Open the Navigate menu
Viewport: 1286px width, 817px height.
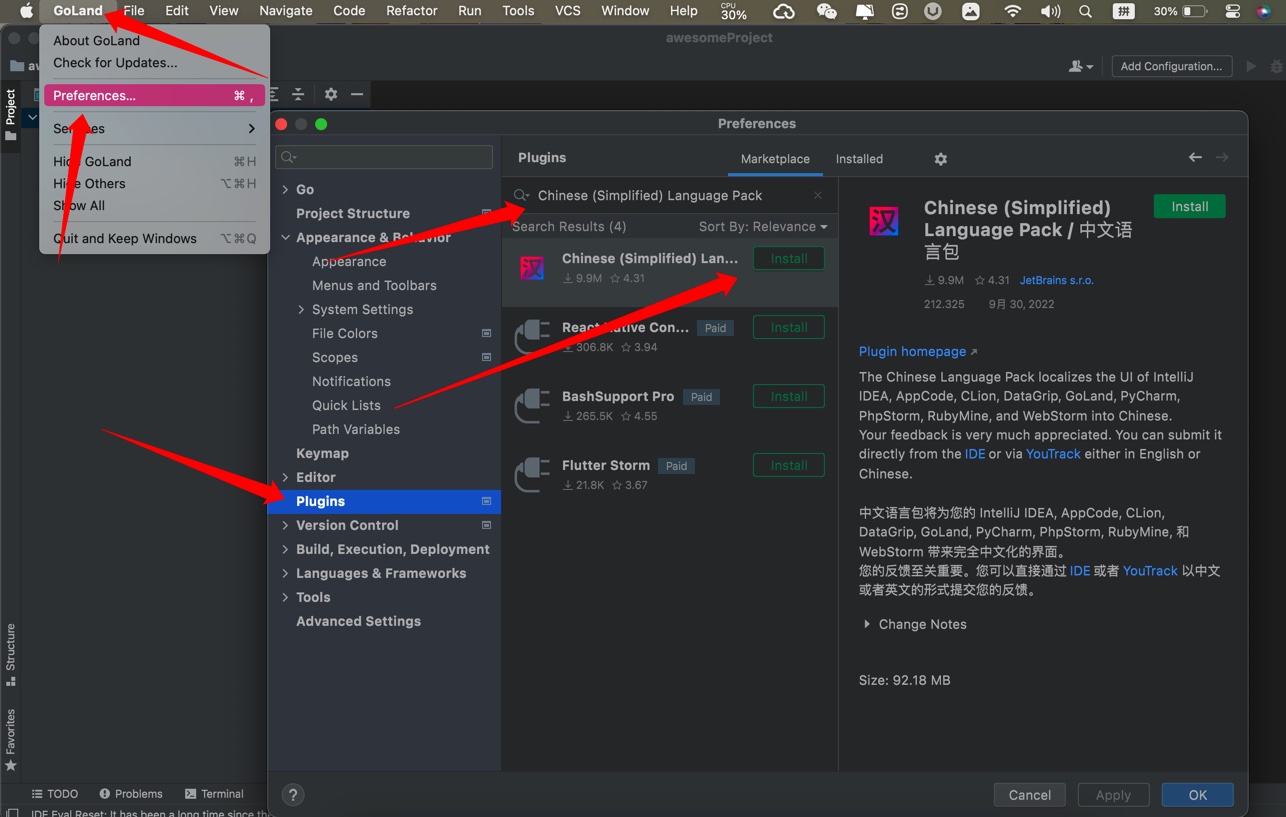[285, 11]
